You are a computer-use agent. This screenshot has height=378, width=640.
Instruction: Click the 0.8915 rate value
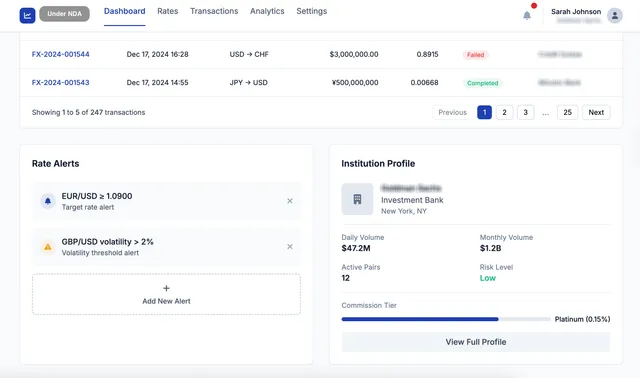click(x=427, y=54)
